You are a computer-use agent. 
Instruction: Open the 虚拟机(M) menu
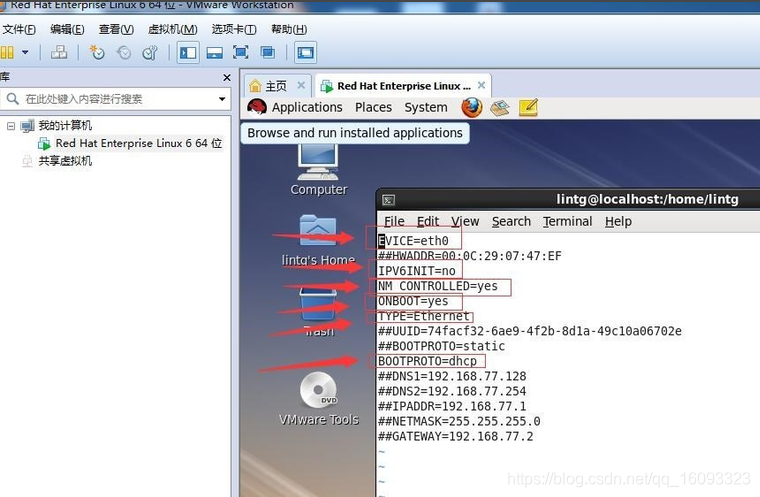pyautogui.click(x=173, y=30)
